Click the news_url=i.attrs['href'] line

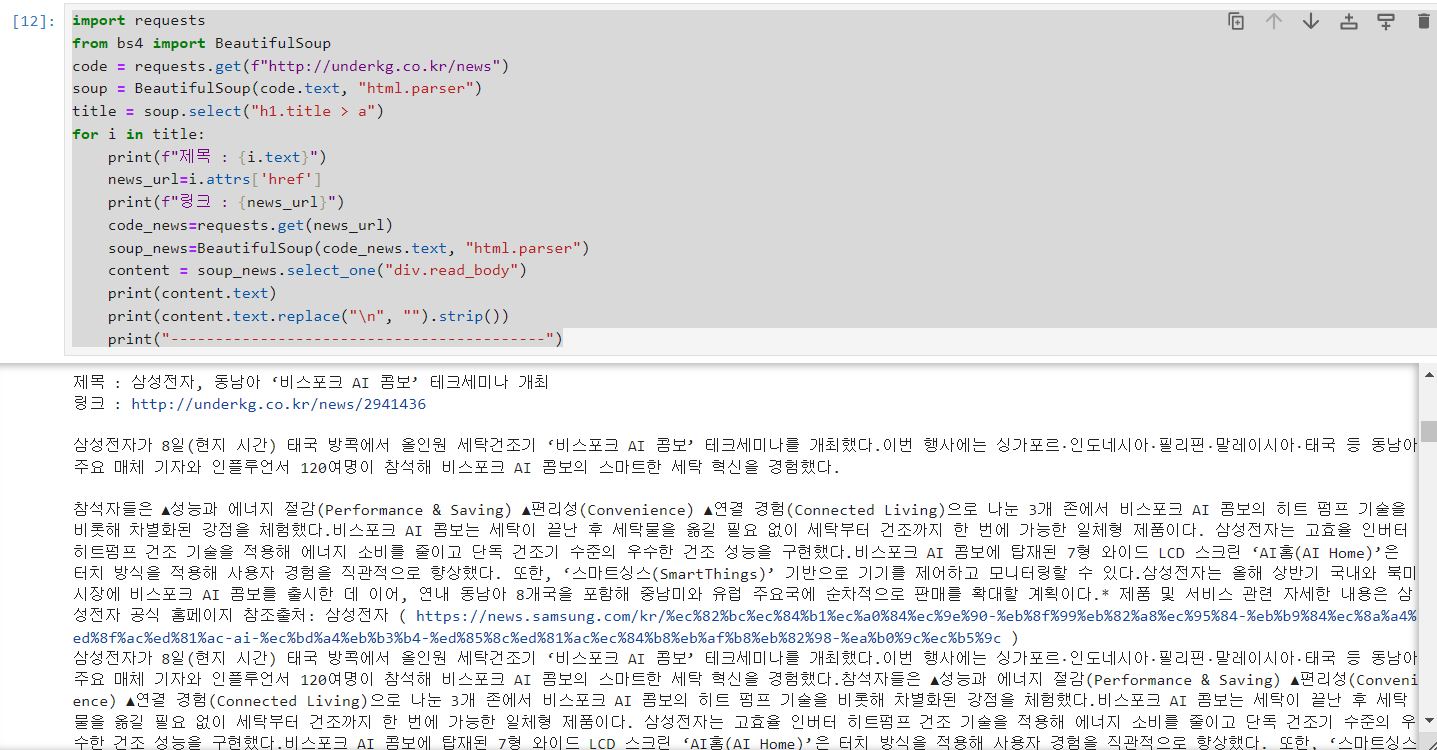[215, 179]
